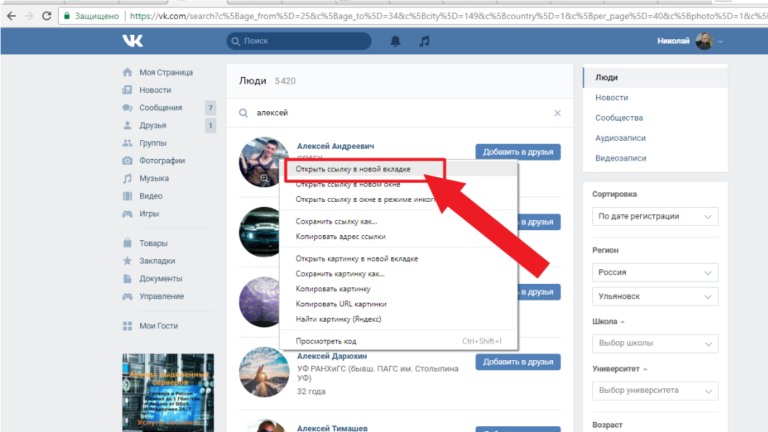The height and width of the screenshot is (432, 768).
Task: Select Копировать картинку menu entry
Action: 399,289
